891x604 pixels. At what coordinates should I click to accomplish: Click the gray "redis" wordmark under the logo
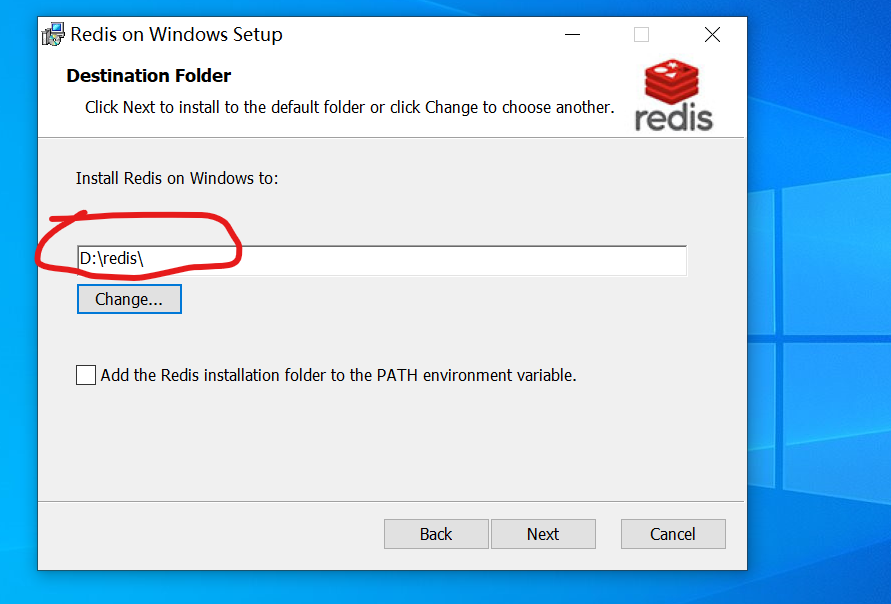674,118
